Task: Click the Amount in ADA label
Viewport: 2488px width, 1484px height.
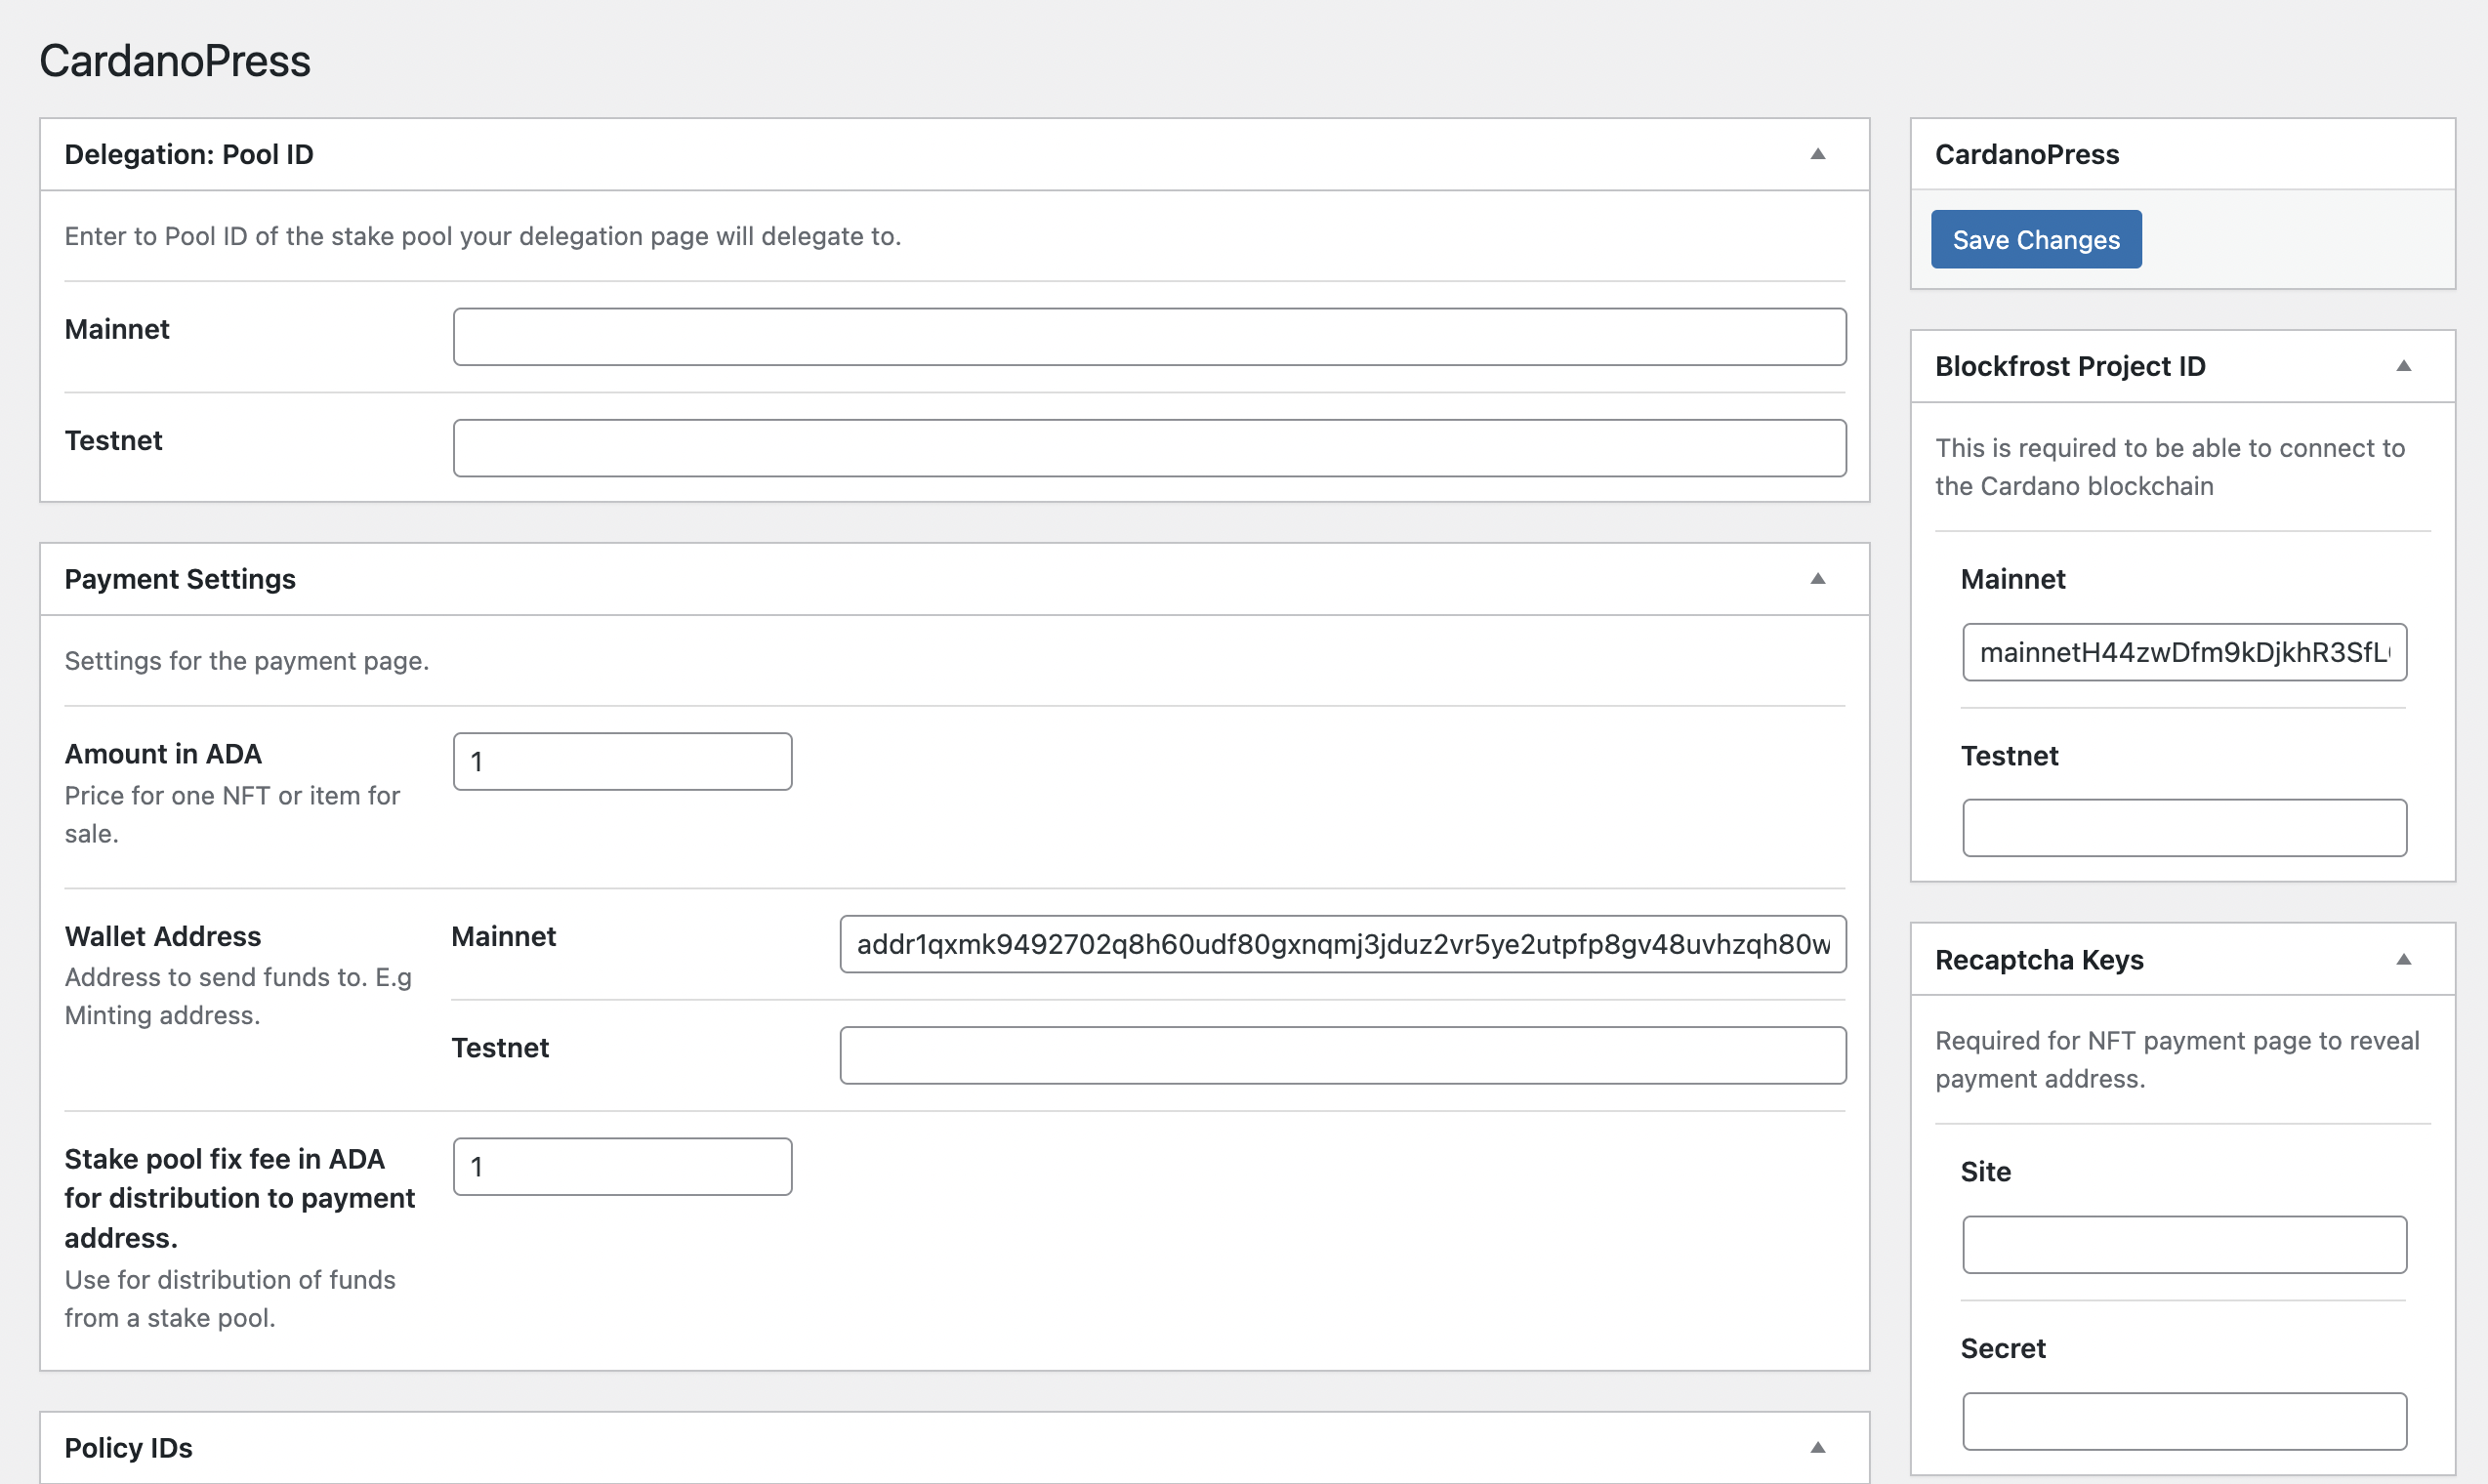Action: (x=163, y=754)
